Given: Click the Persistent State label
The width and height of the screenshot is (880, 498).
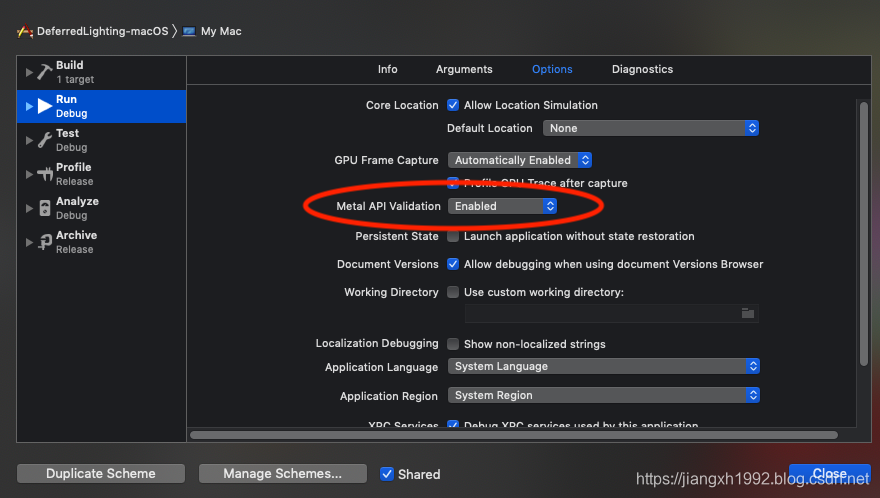Looking at the screenshot, I should pyautogui.click(x=397, y=236).
